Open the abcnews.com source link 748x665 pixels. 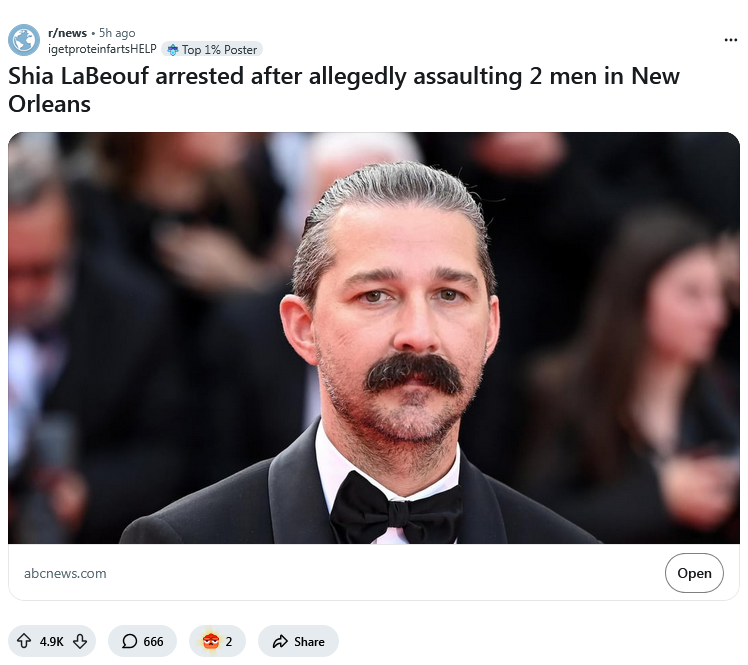point(65,573)
